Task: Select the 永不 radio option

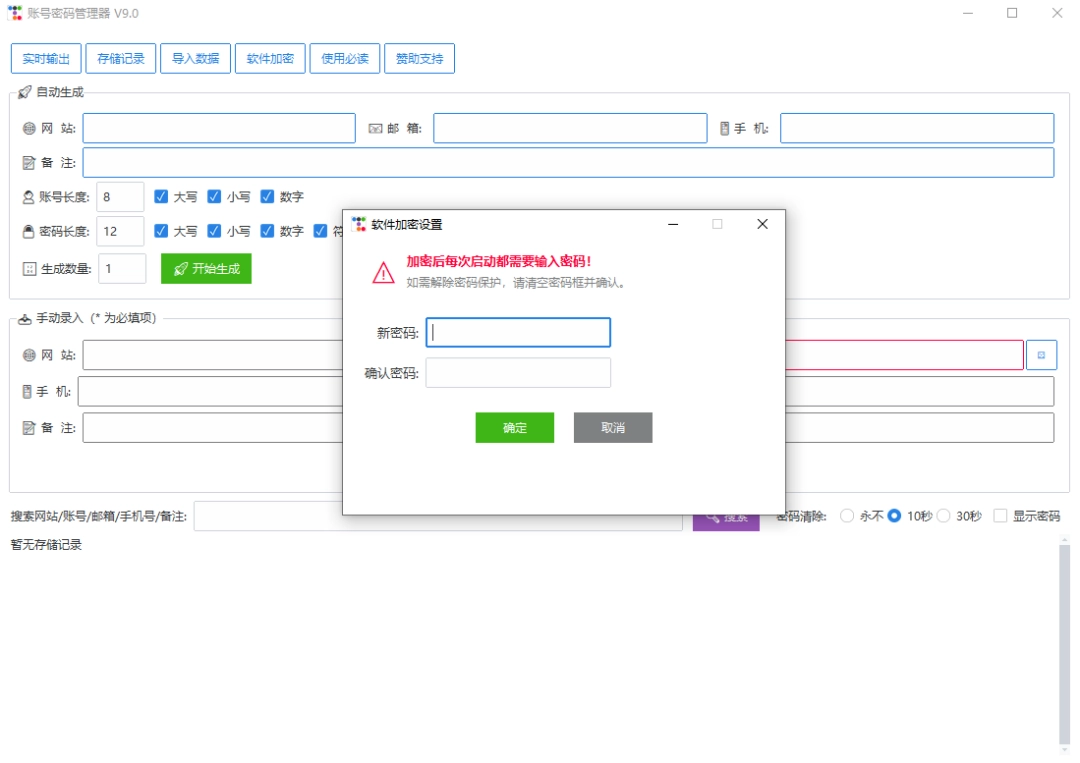Action: tap(847, 516)
